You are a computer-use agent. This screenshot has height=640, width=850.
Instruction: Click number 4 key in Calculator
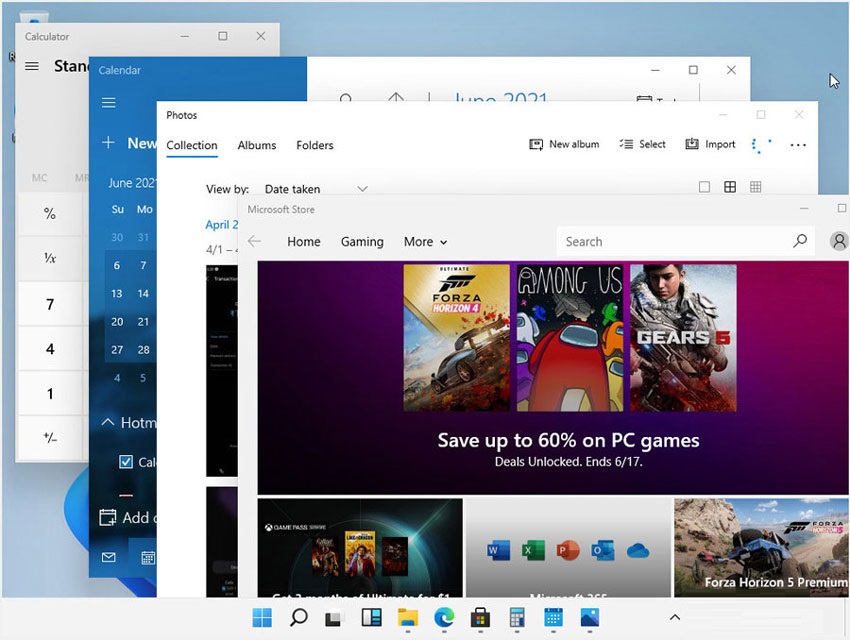pyautogui.click(x=50, y=348)
